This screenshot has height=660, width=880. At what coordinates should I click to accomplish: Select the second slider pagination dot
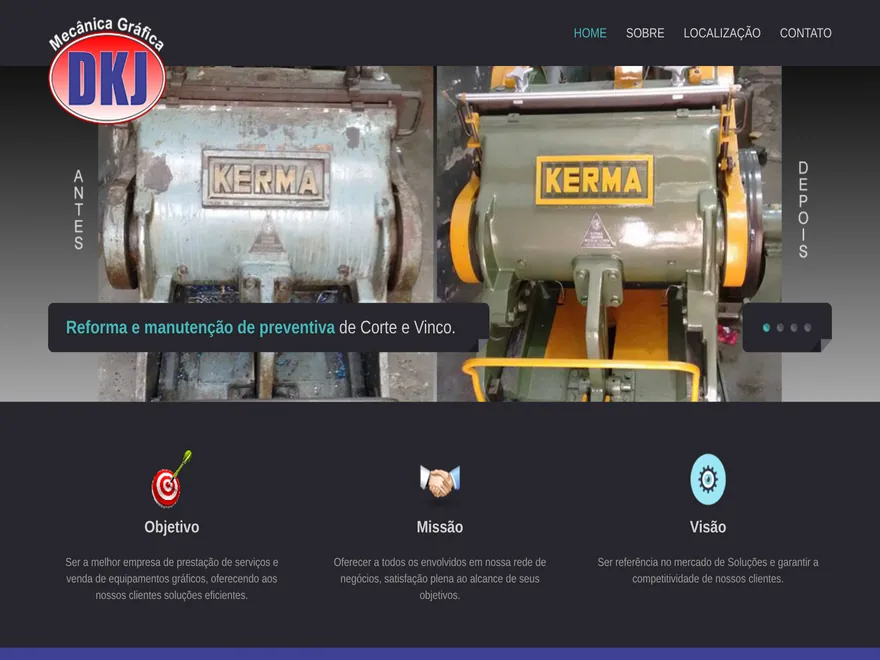pyautogui.click(x=780, y=328)
